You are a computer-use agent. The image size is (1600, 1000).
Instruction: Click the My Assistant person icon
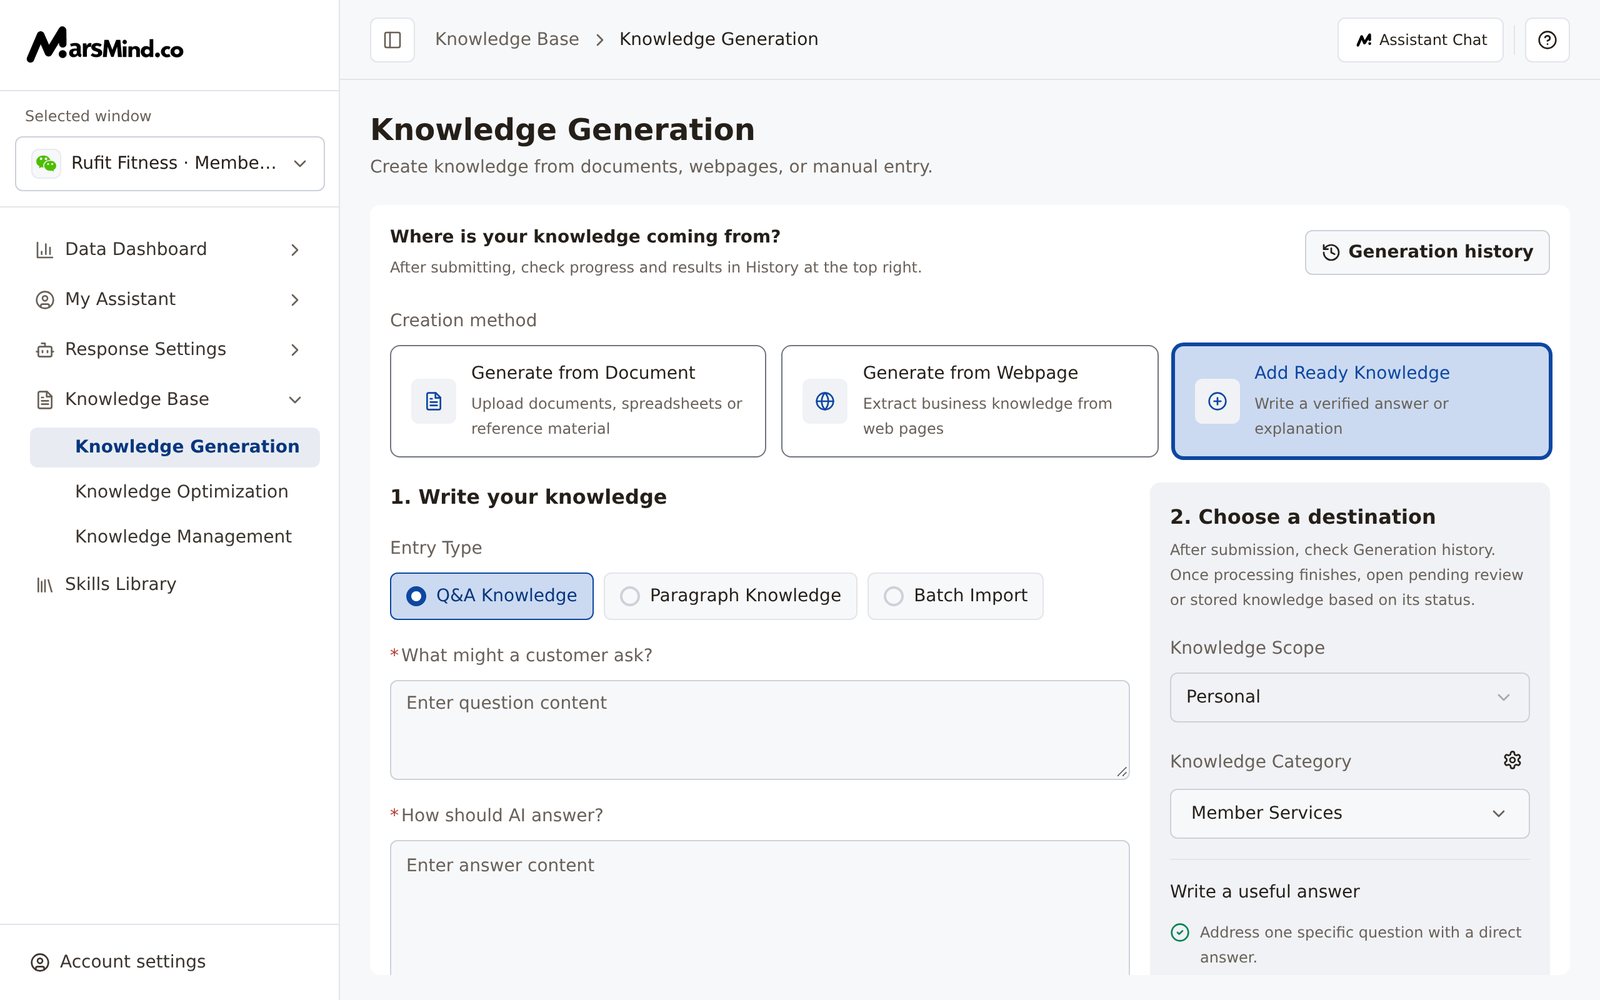pyautogui.click(x=44, y=300)
